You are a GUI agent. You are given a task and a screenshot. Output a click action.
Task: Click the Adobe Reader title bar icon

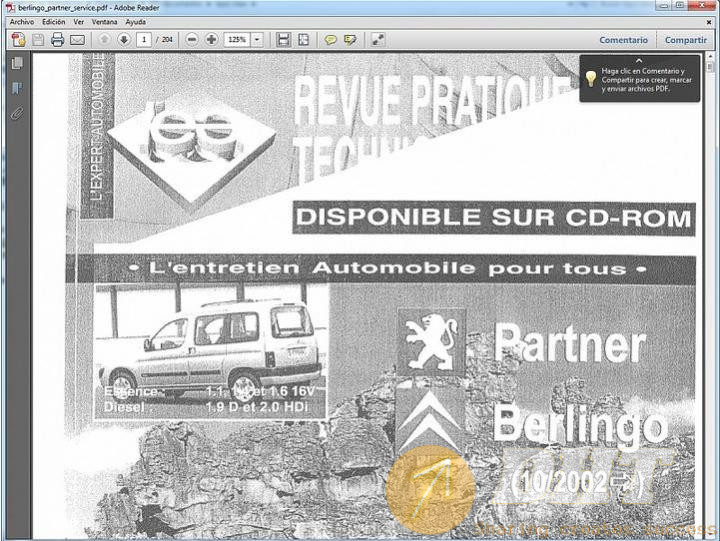[11, 7]
